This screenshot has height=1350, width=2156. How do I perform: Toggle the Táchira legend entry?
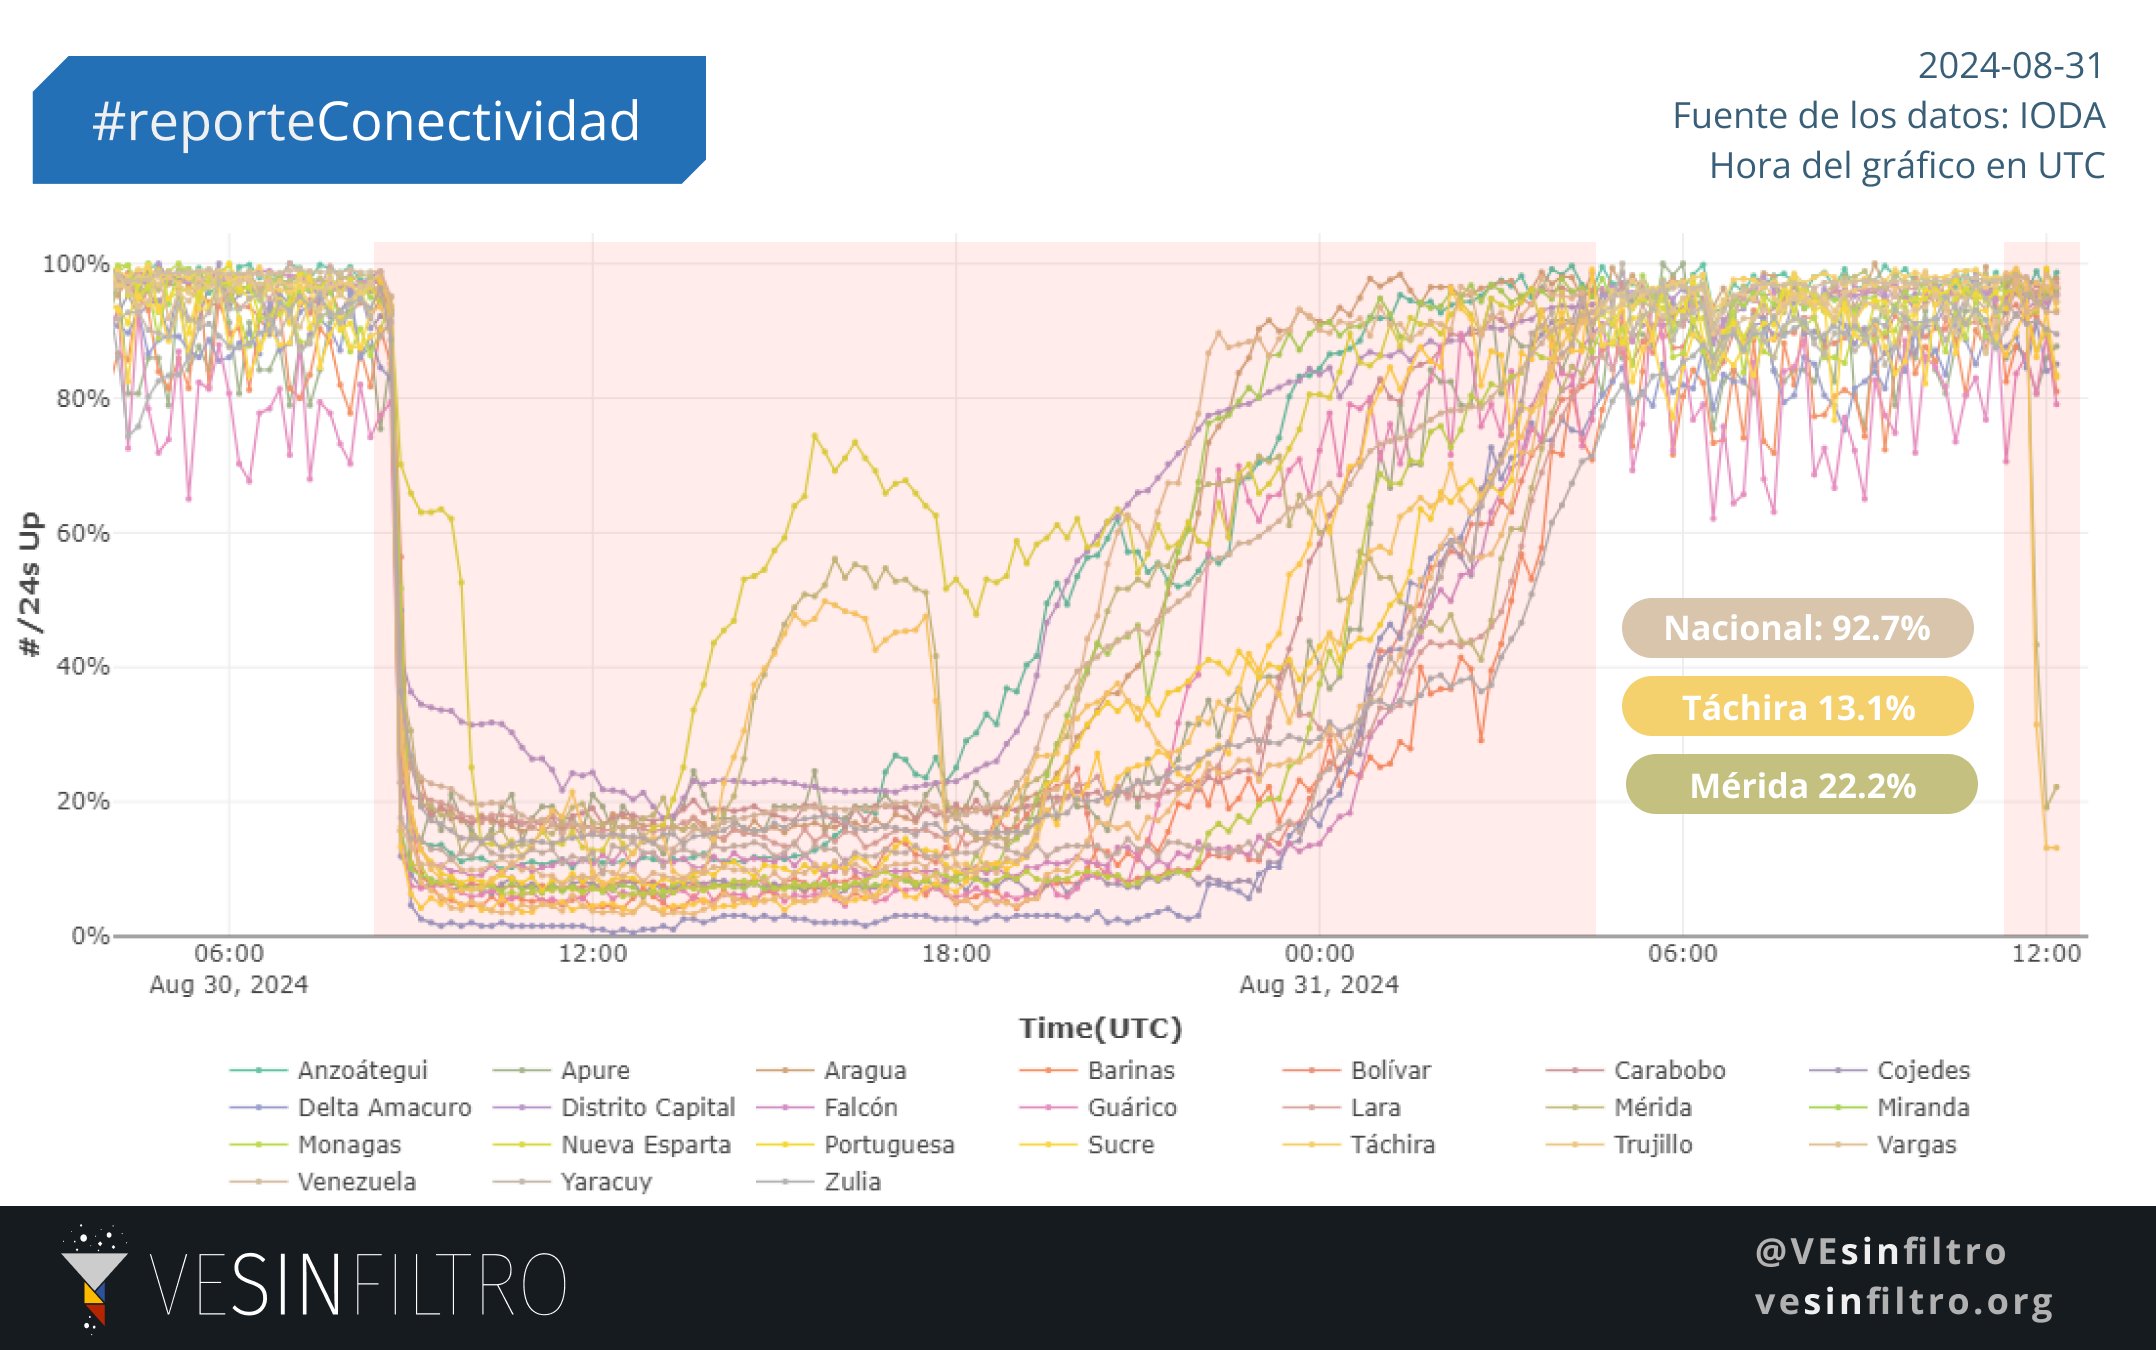coord(1392,1145)
